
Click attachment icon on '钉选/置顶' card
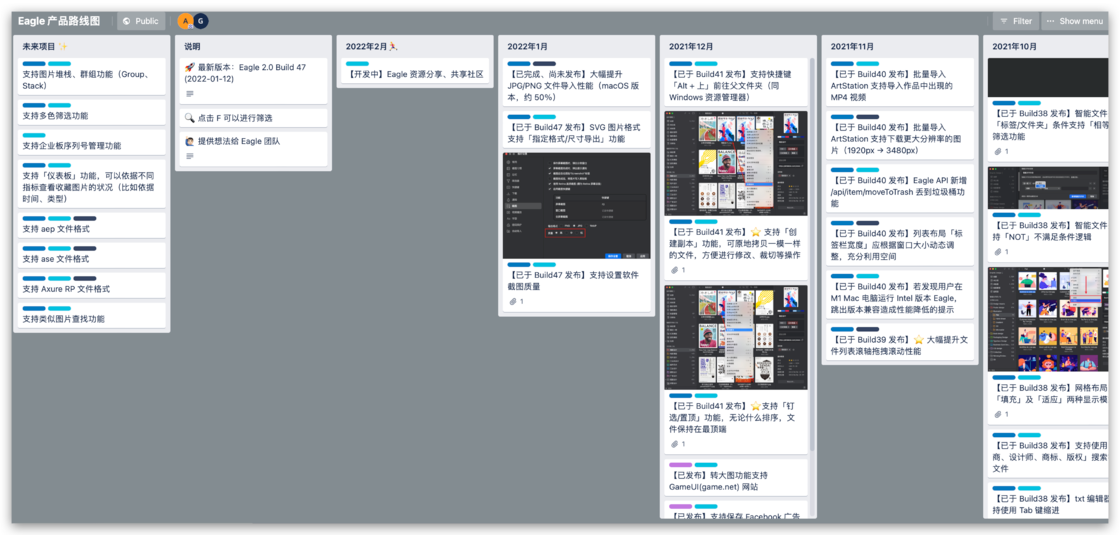674,444
